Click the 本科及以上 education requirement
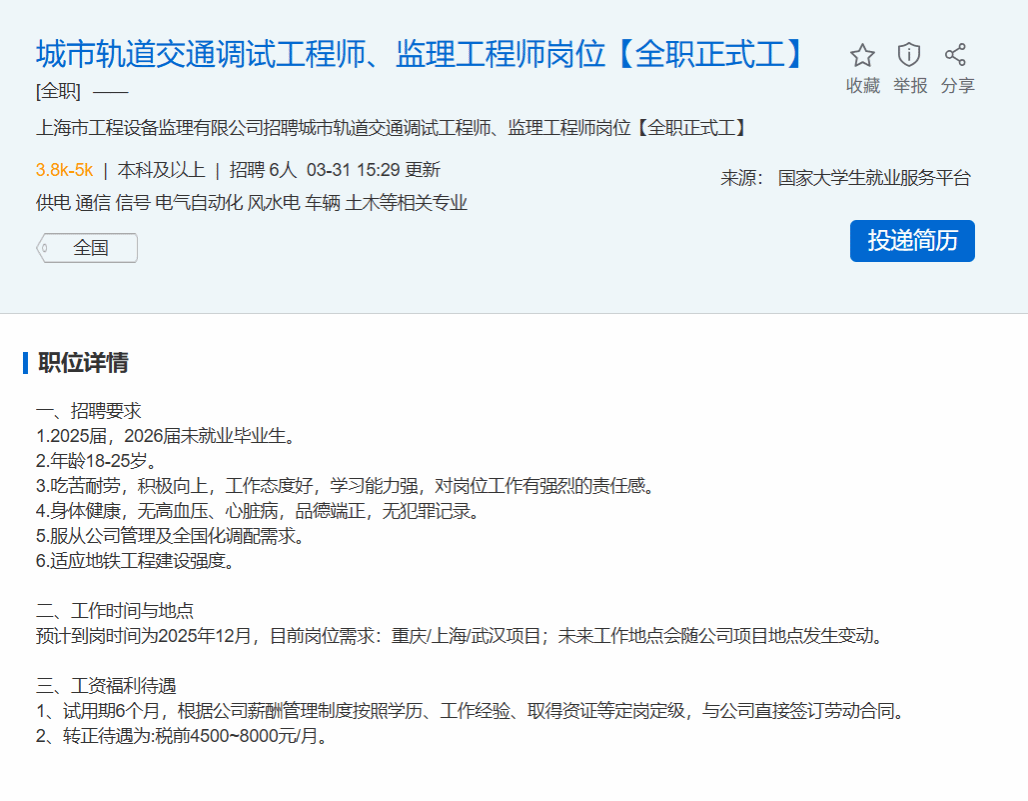Viewport: 1028px width, 801px height. pos(161,170)
